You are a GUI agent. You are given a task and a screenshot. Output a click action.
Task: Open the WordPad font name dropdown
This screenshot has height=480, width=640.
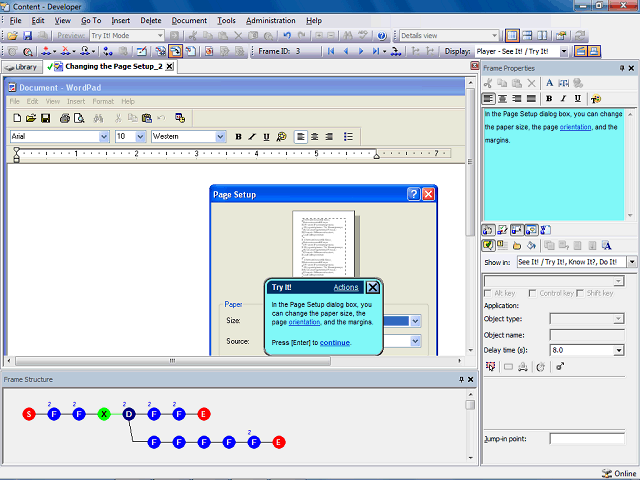click(x=104, y=137)
